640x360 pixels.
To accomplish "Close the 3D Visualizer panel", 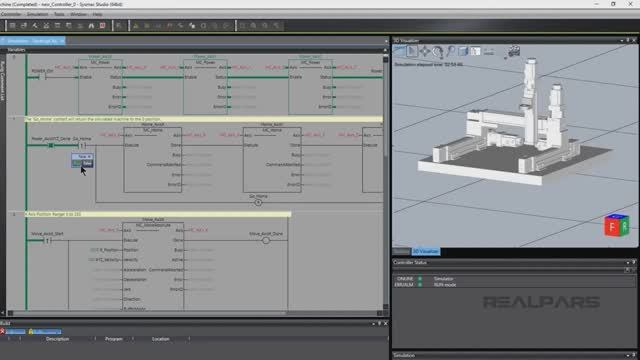I will (634, 40).
